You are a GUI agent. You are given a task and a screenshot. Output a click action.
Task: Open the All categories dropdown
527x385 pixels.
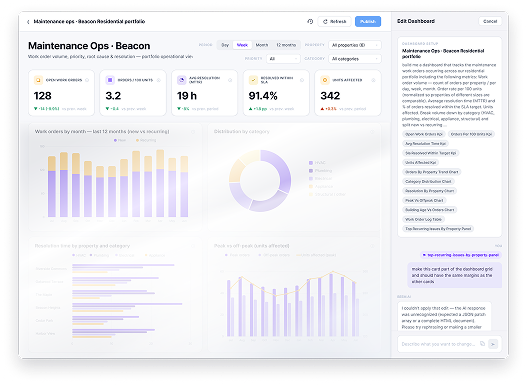tap(355, 59)
